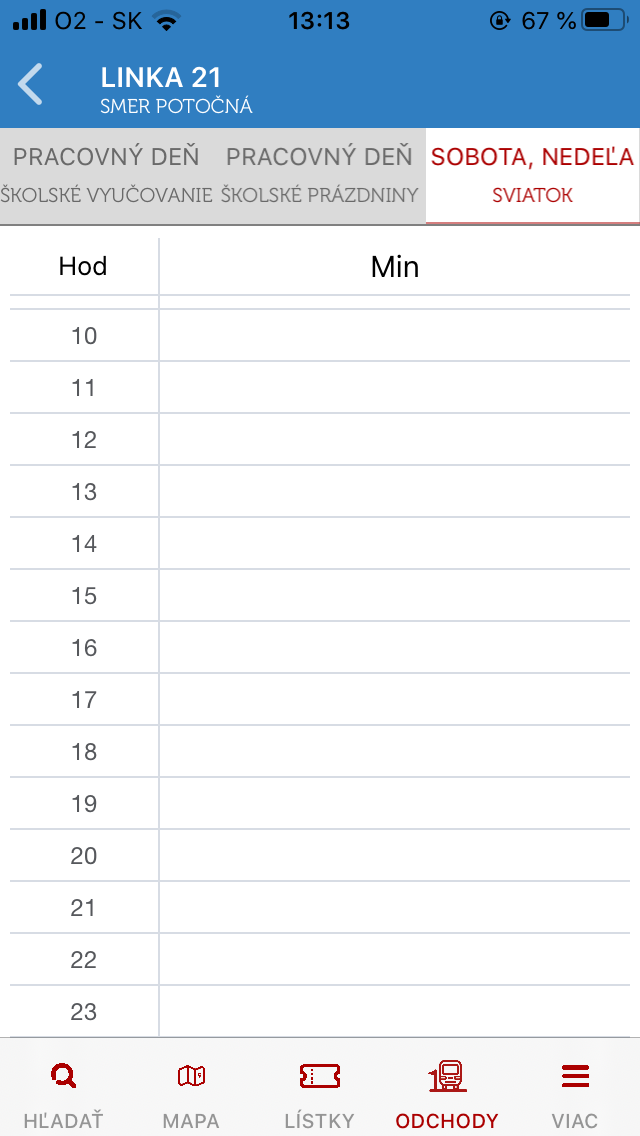640x1136 pixels.
Task: Tap the Min column header
Action: click(394, 266)
